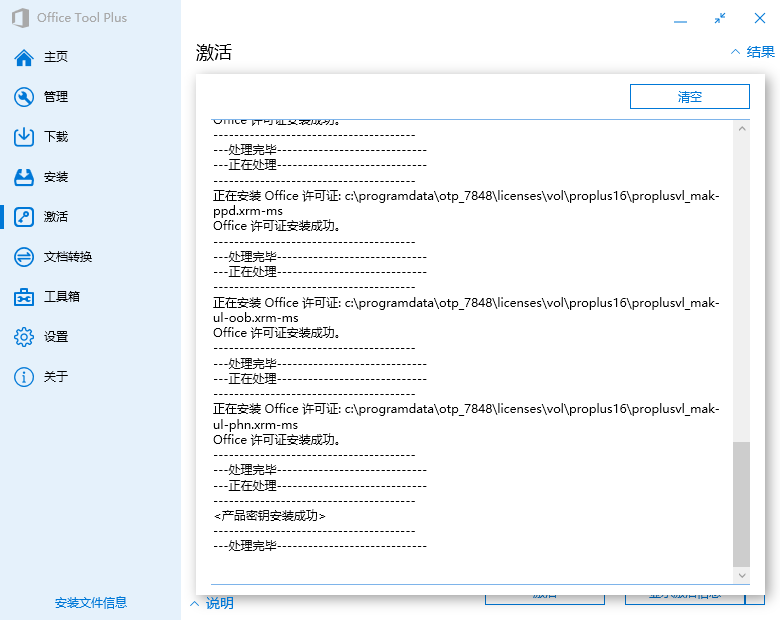The image size is (780, 620).
Task: Expand the 说明 section
Action: (212, 604)
